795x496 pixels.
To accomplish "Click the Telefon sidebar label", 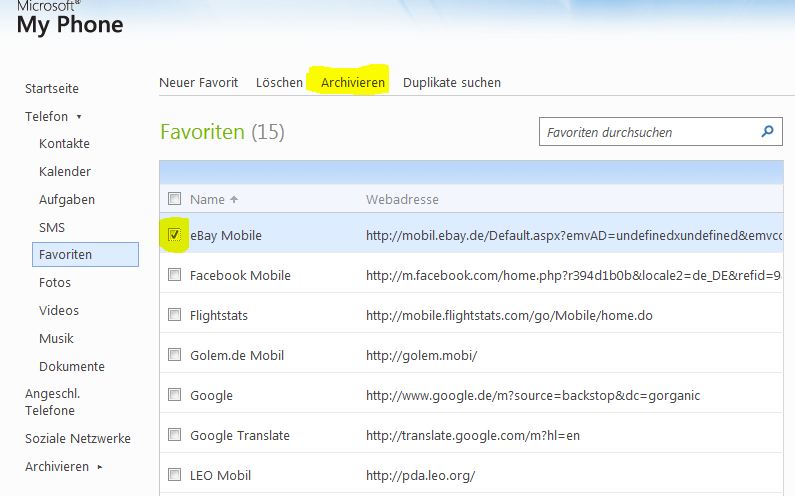I will pyautogui.click(x=46, y=117).
